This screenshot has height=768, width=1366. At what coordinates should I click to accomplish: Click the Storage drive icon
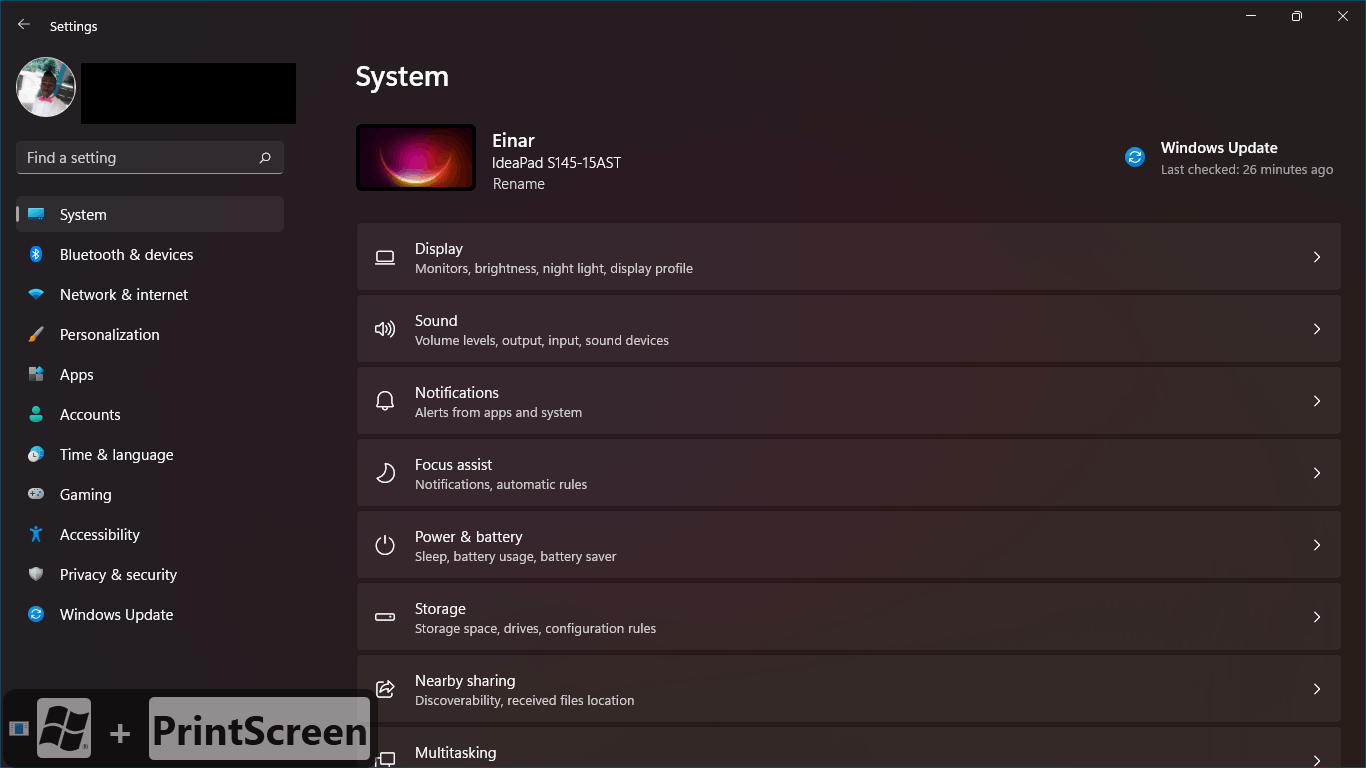385,617
